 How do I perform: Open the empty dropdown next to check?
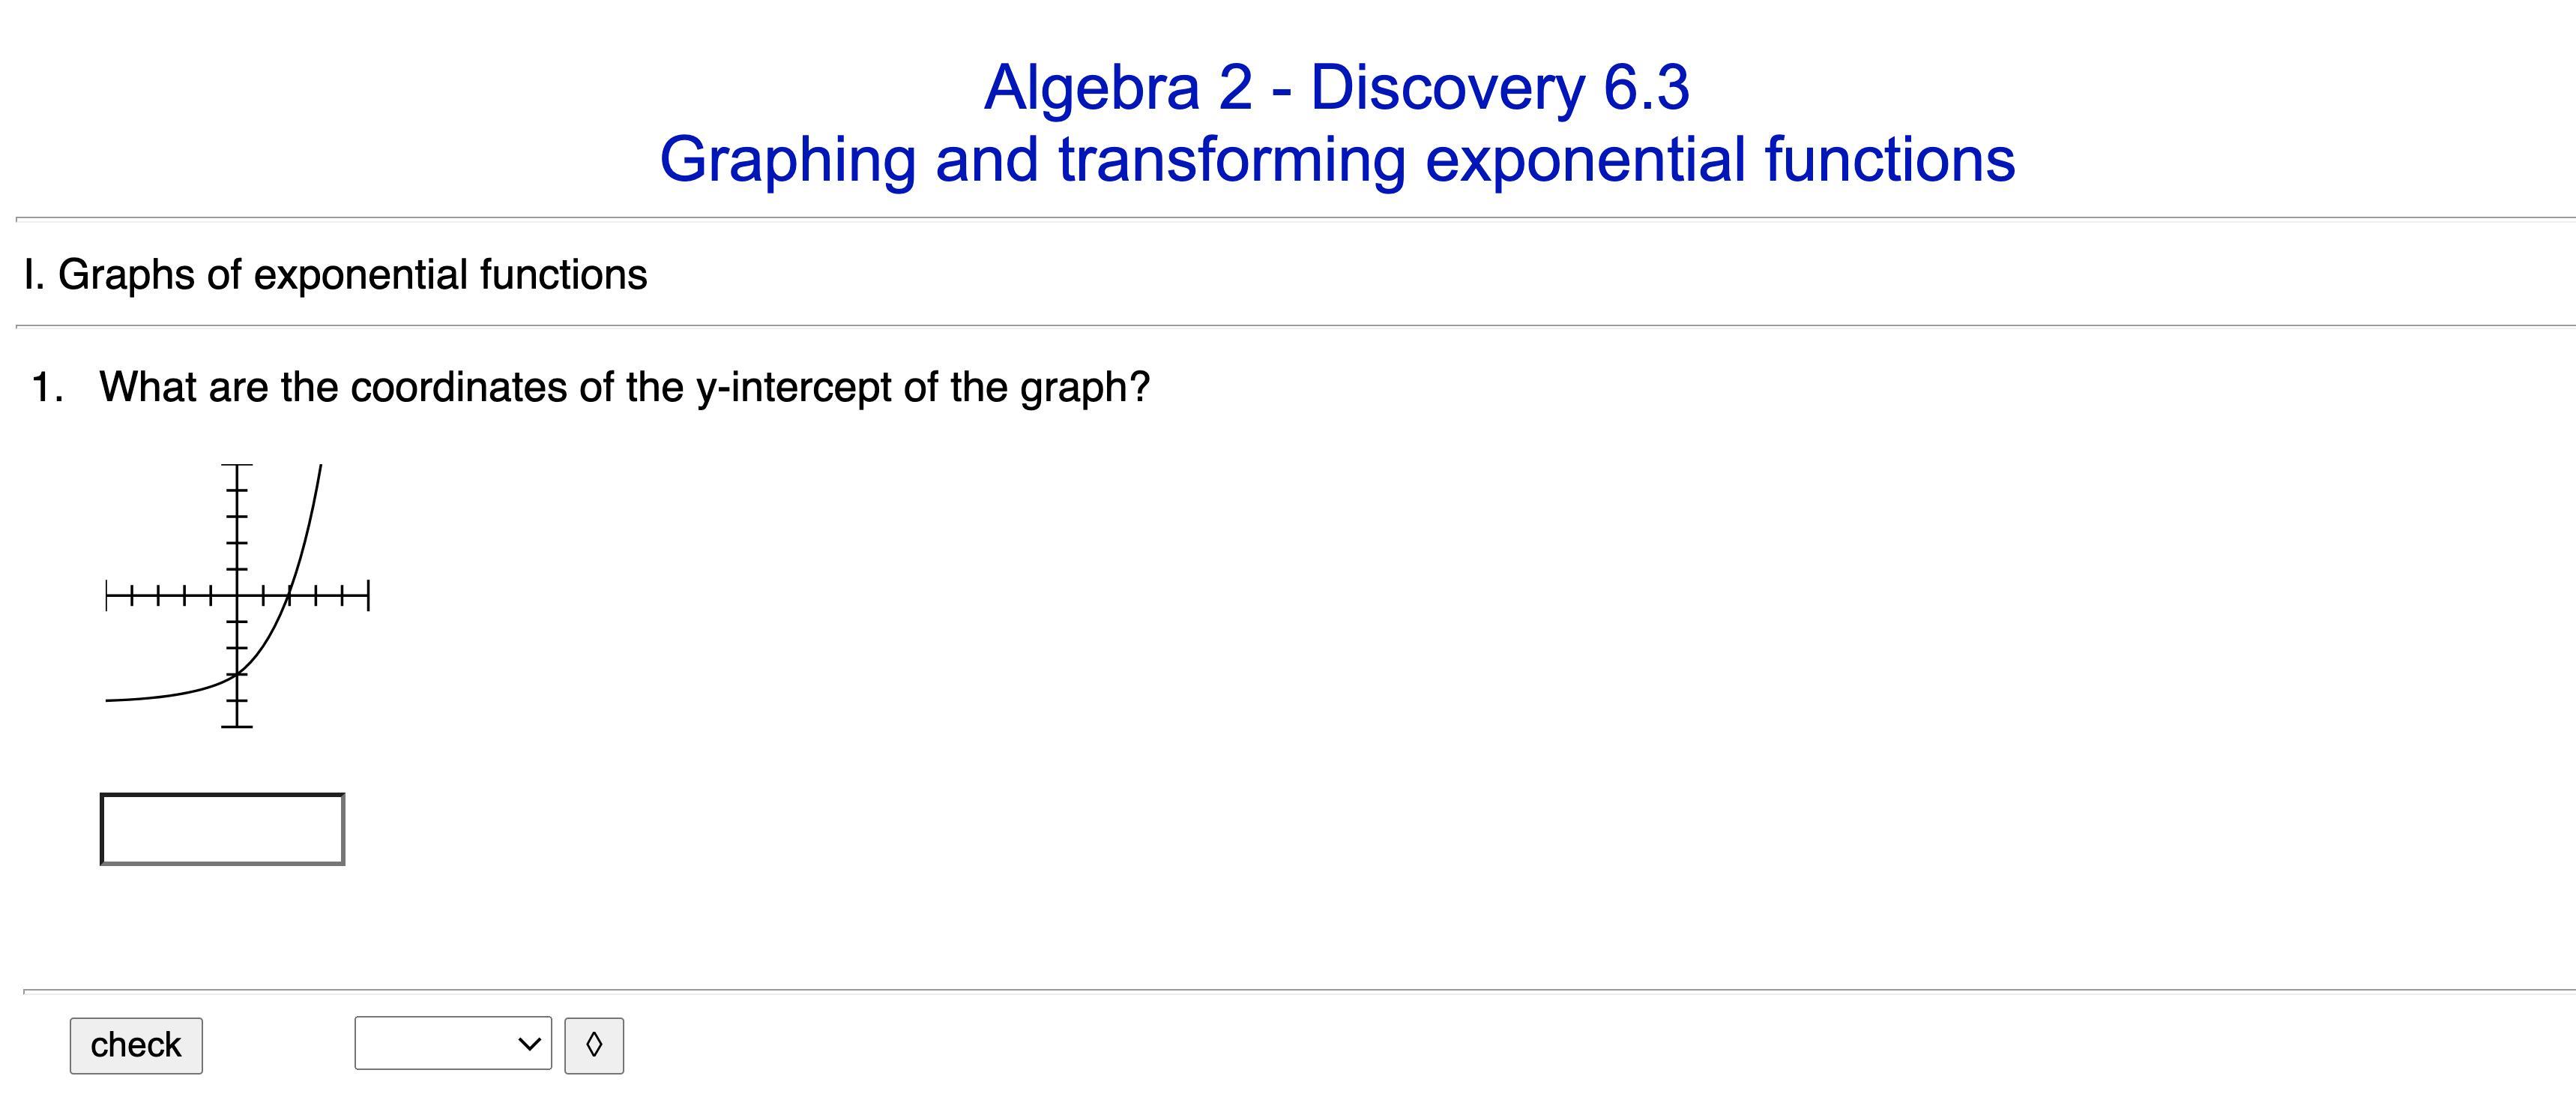452,1043
